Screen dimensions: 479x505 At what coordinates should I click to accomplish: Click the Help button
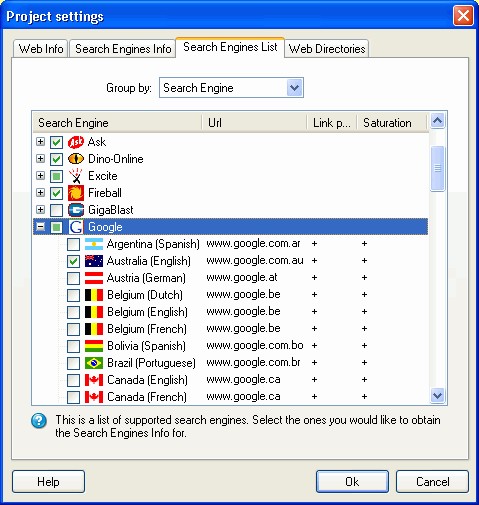(48, 482)
